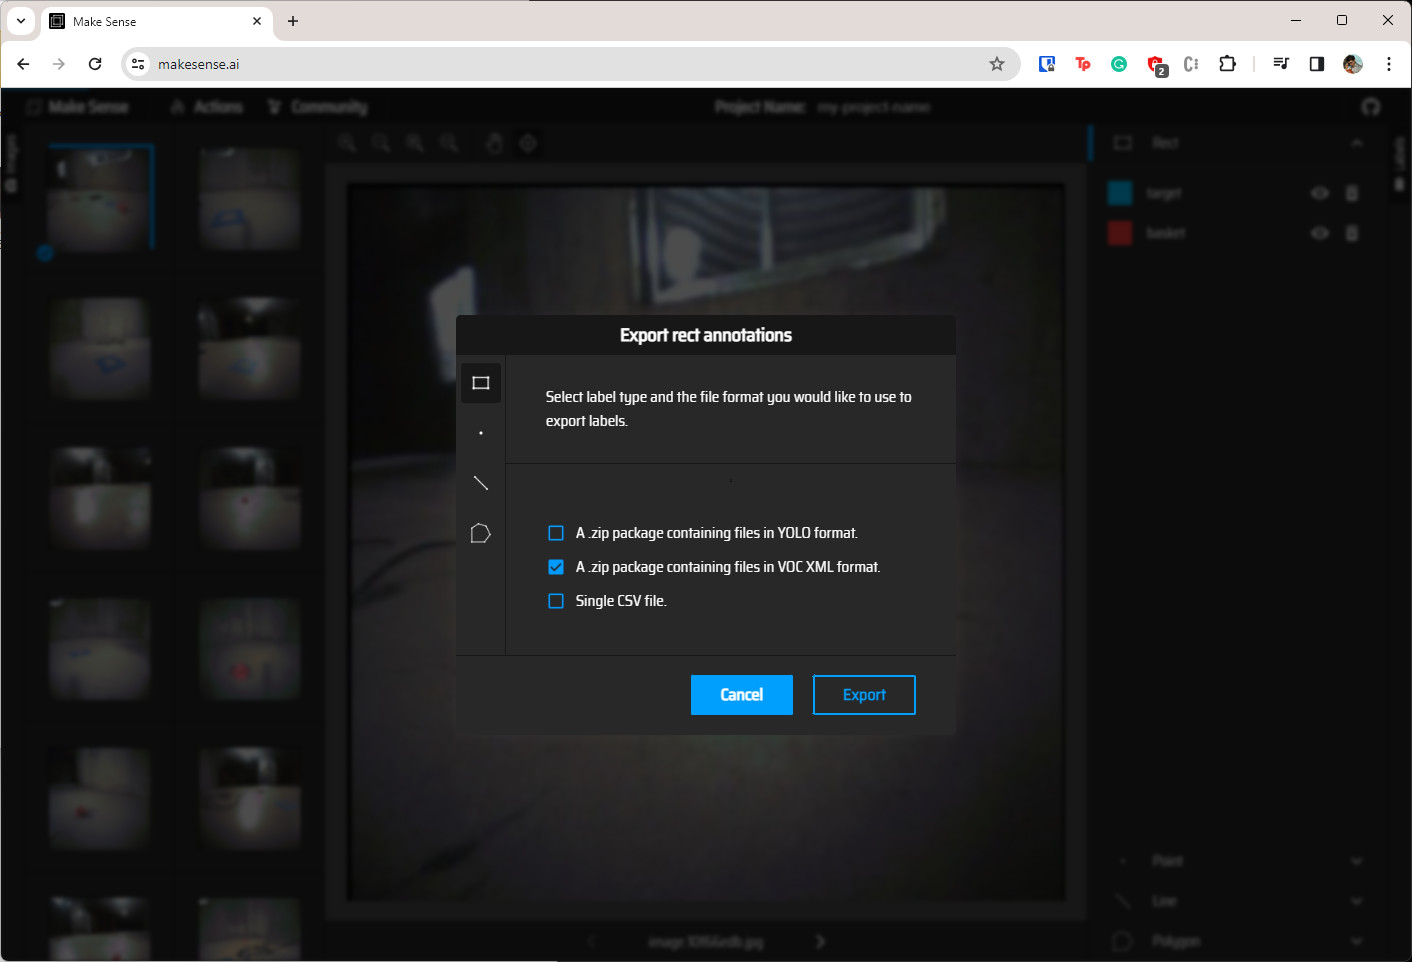This screenshot has height=962, width=1412.
Task: Select the Rect label type icon
Action: click(481, 383)
